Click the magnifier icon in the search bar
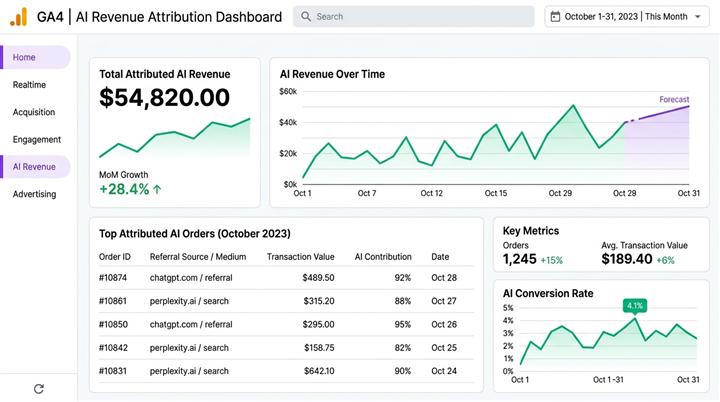This screenshot has height=402, width=720. tap(306, 17)
